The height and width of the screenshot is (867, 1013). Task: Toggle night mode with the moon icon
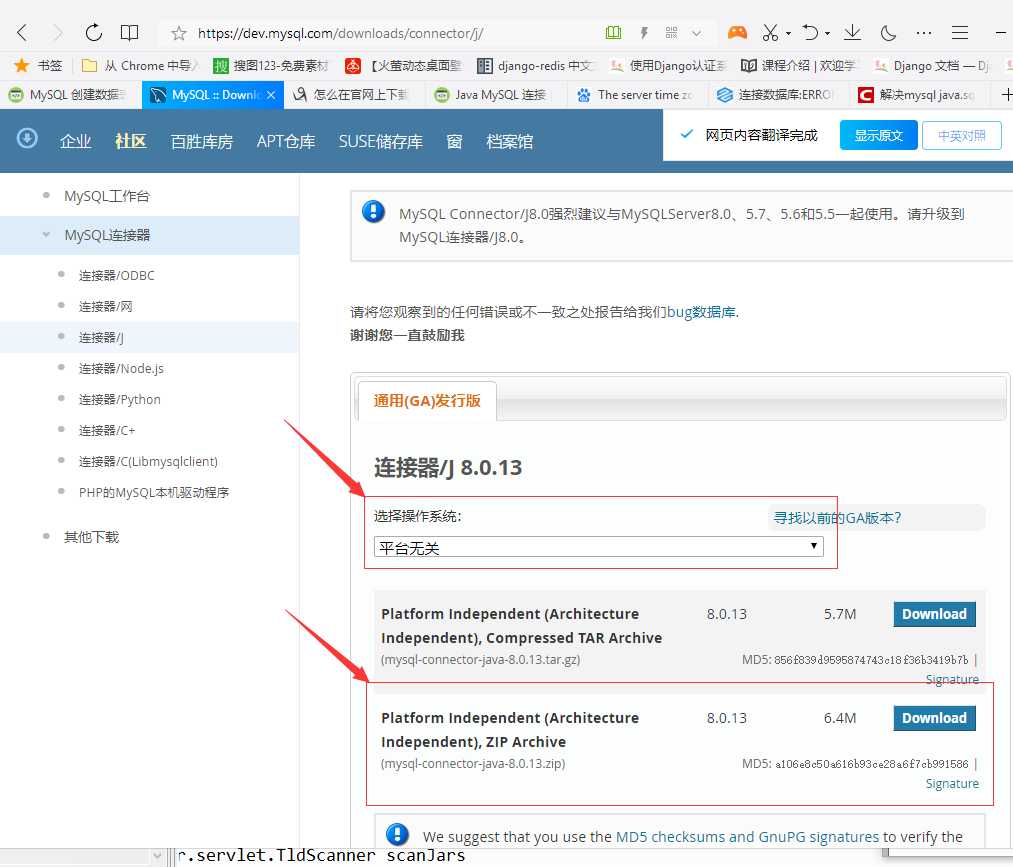click(889, 32)
